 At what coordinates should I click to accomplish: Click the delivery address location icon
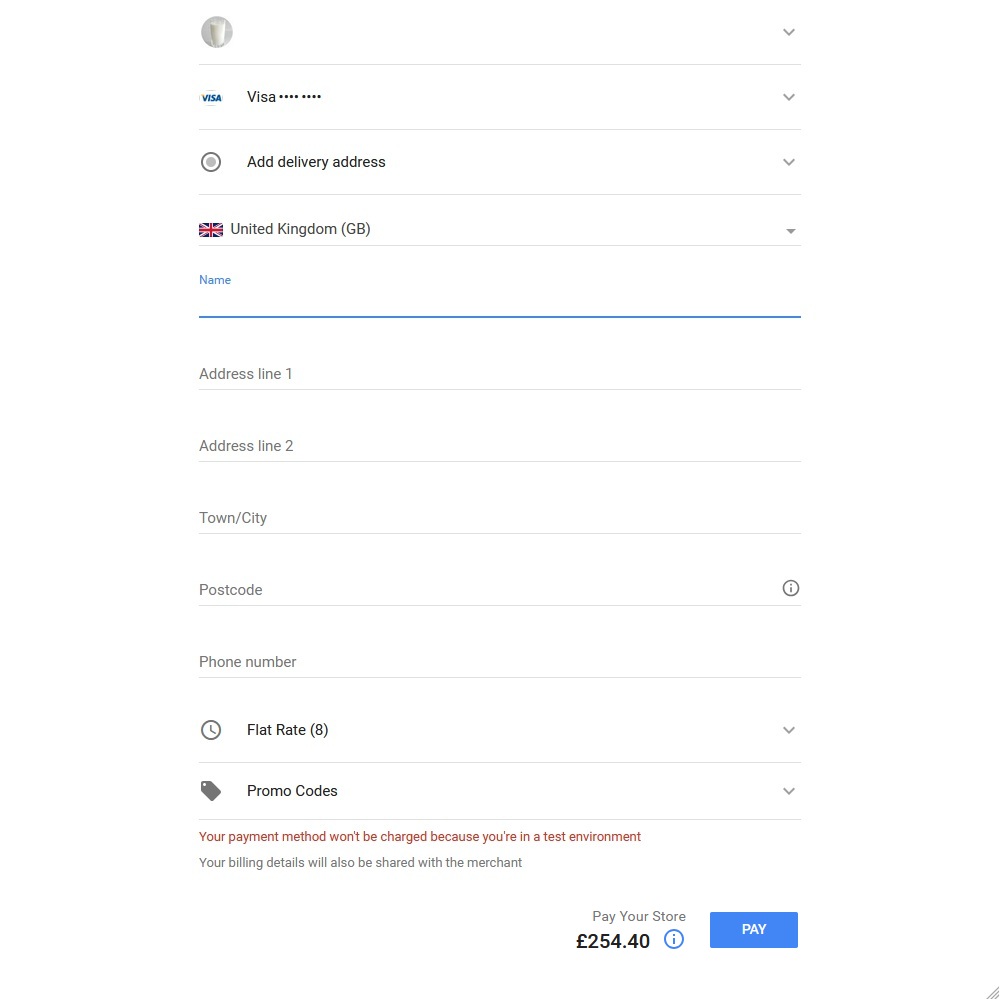click(211, 162)
